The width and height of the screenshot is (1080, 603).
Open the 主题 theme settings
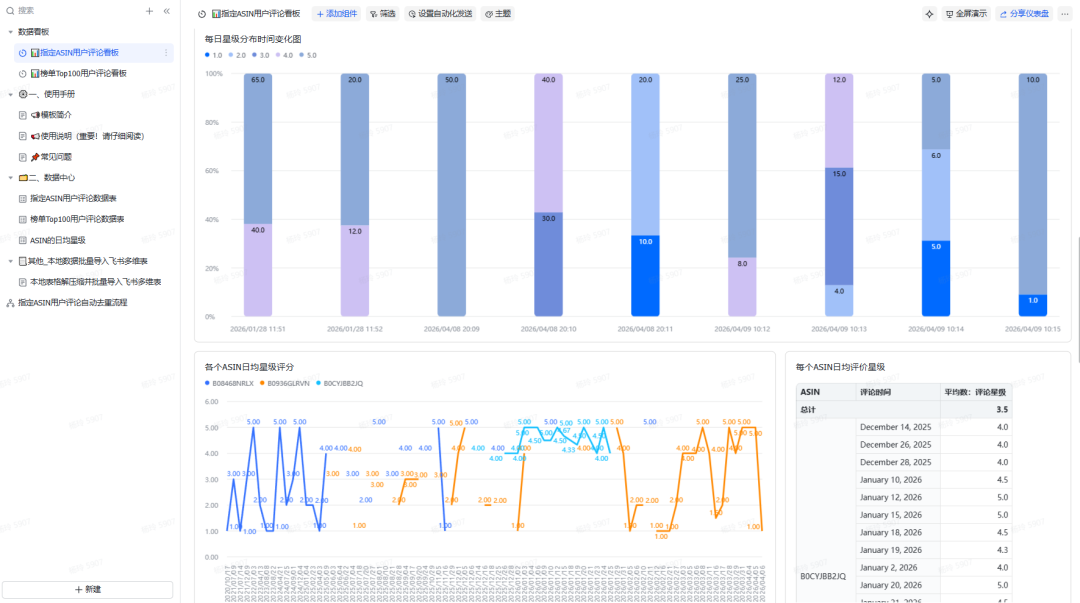(x=497, y=14)
